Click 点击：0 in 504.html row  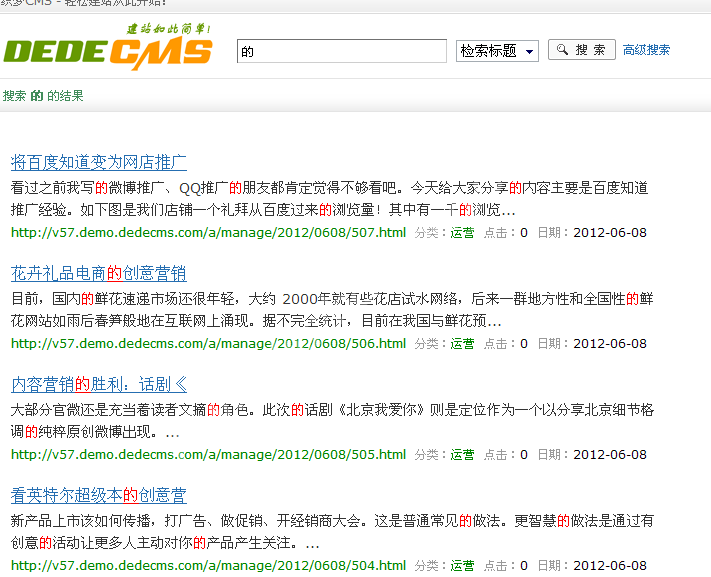pyautogui.click(x=506, y=566)
